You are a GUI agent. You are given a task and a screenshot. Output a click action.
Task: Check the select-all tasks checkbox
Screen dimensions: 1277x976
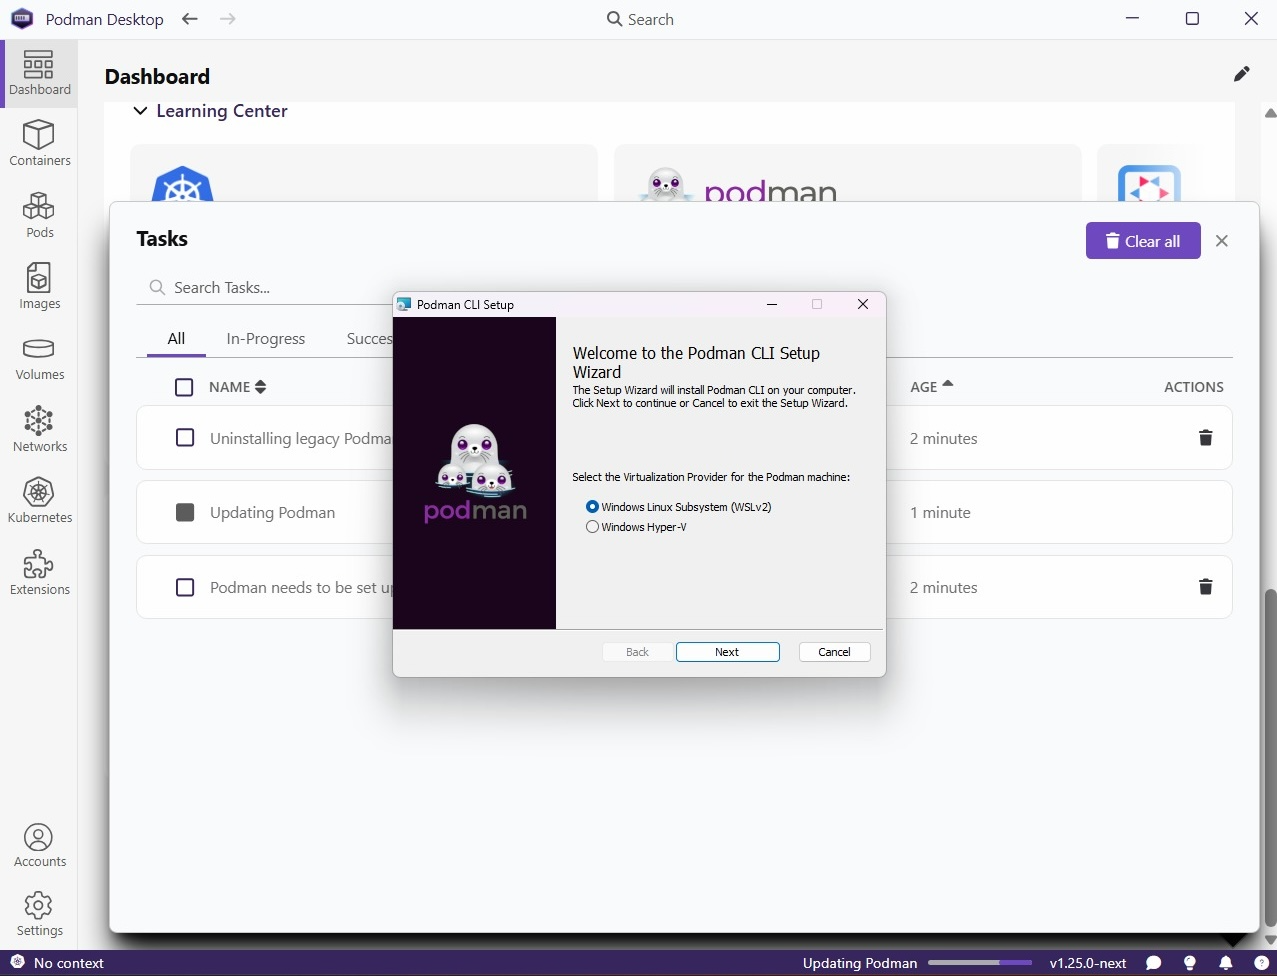[184, 387]
